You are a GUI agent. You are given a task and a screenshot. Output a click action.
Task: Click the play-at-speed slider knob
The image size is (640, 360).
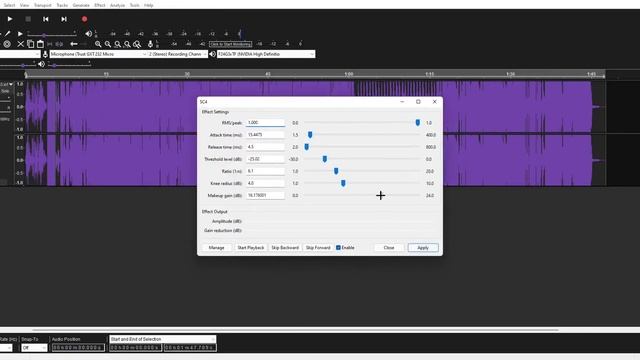[x=44, y=35]
